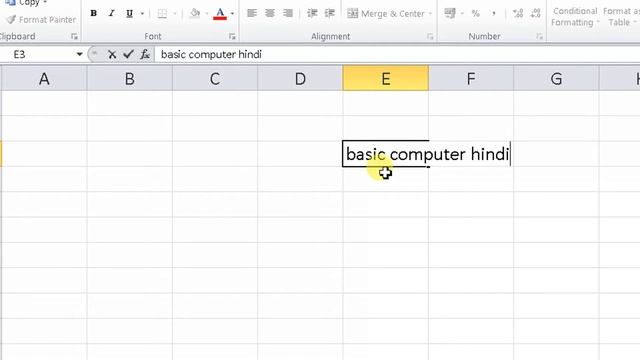Open Font dialog launcher
Image resolution: width=640 pixels, height=360 pixels.
coord(232,36)
